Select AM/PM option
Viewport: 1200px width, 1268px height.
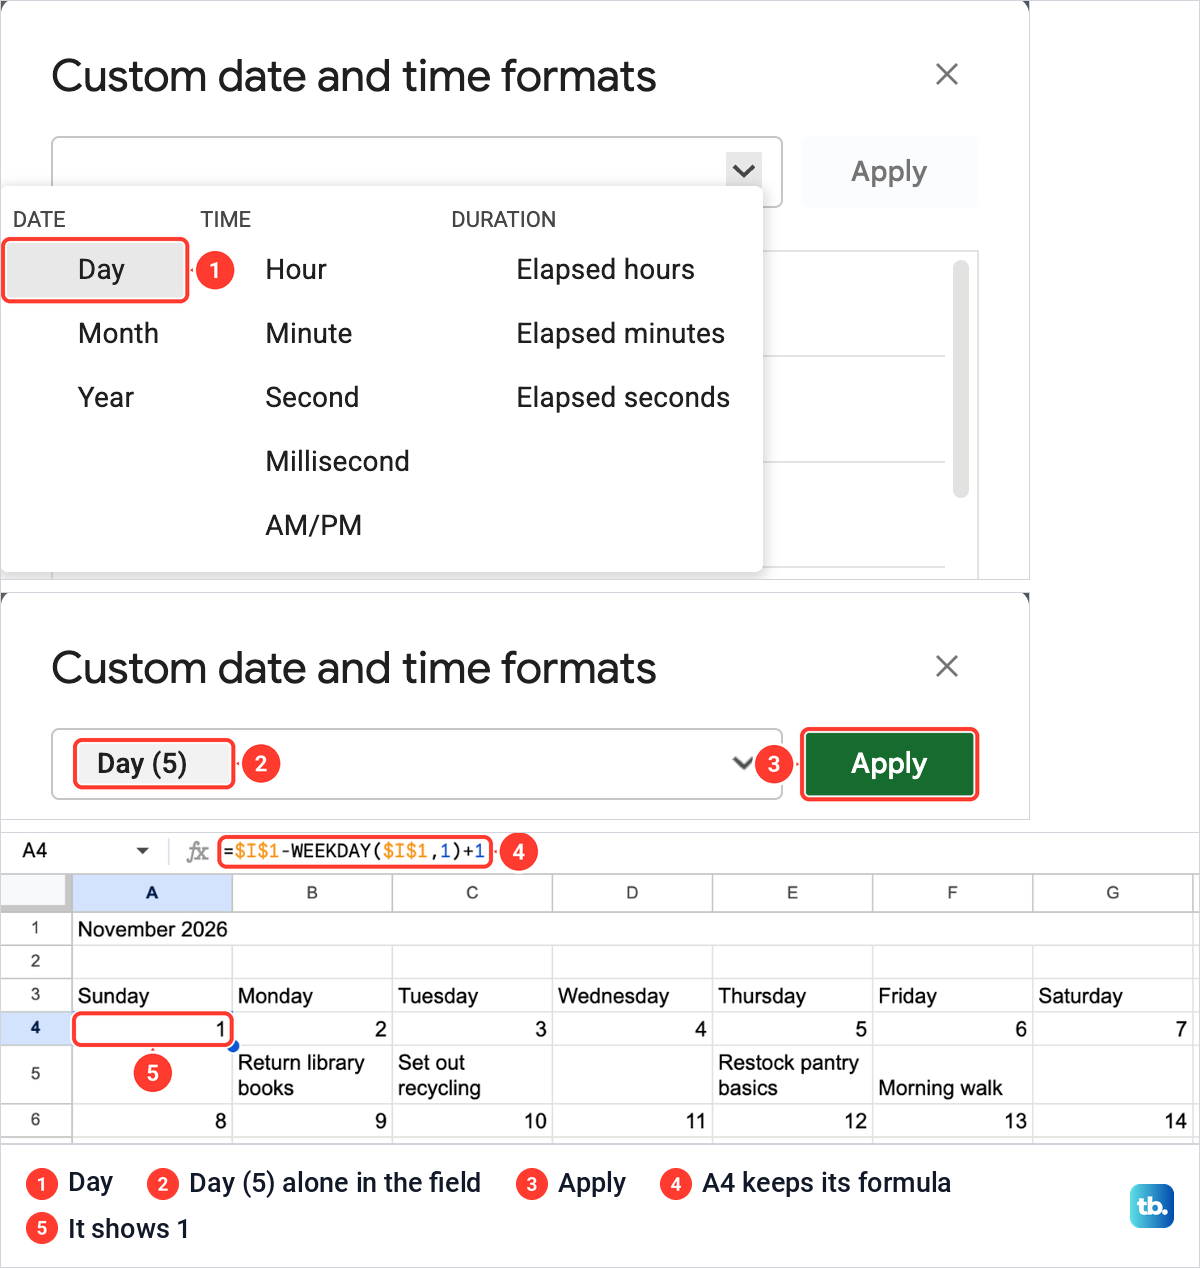click(x=314, y=526)
